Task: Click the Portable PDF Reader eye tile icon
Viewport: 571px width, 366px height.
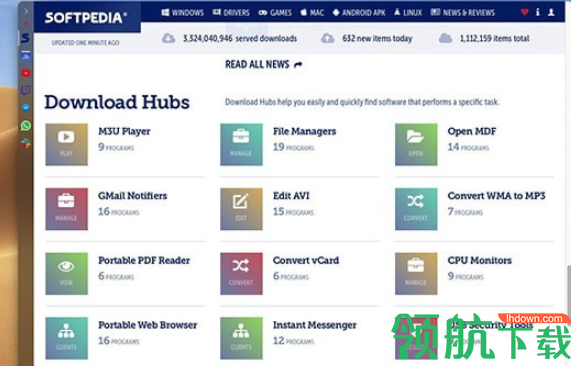Action: [66, 273]
